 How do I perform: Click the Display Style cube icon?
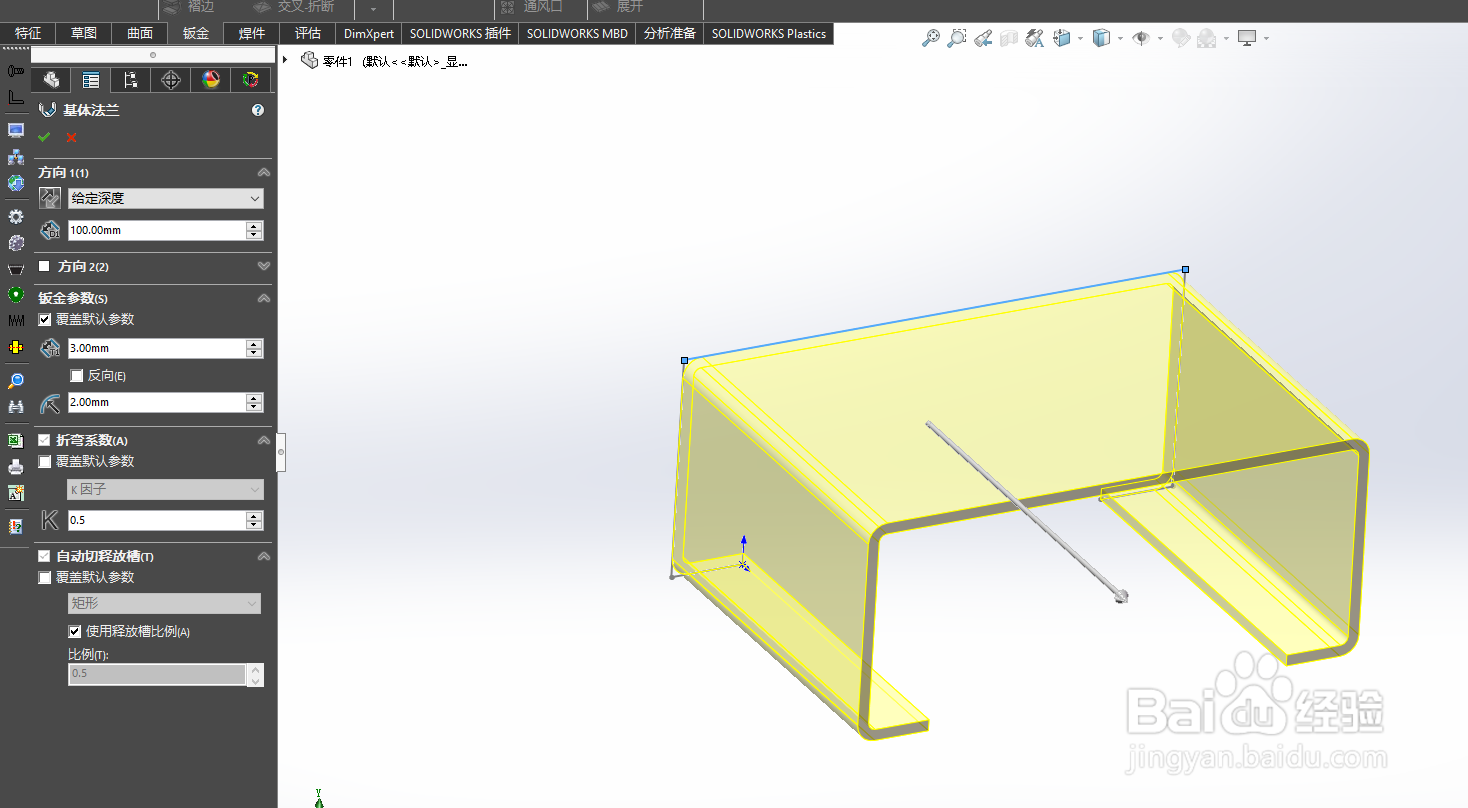click(x=1101, y=38)
